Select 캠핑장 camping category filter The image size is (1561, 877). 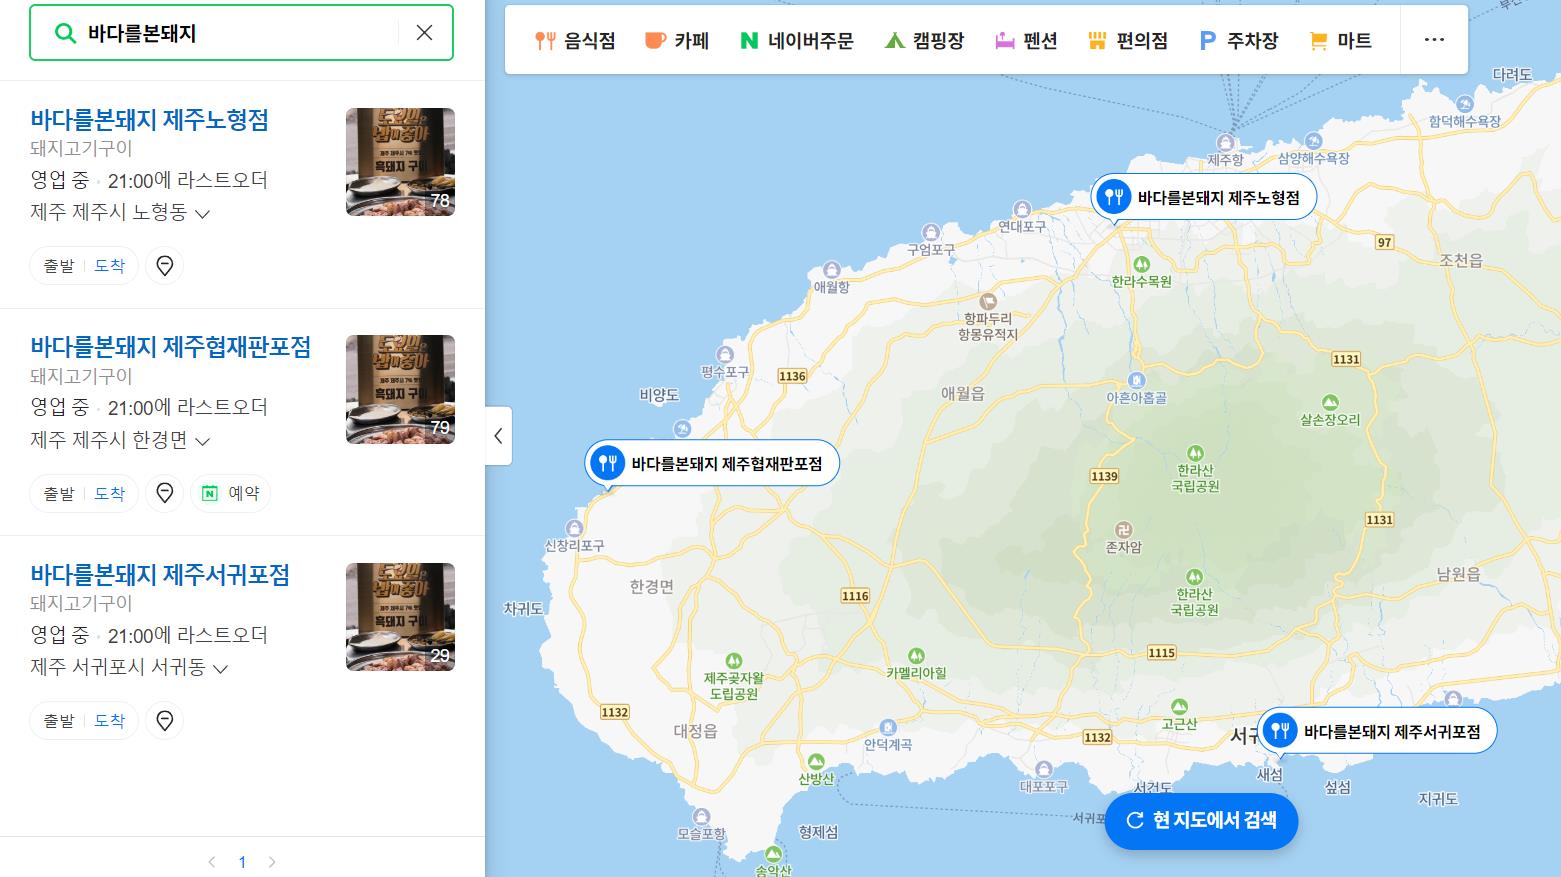pos(925,41)
